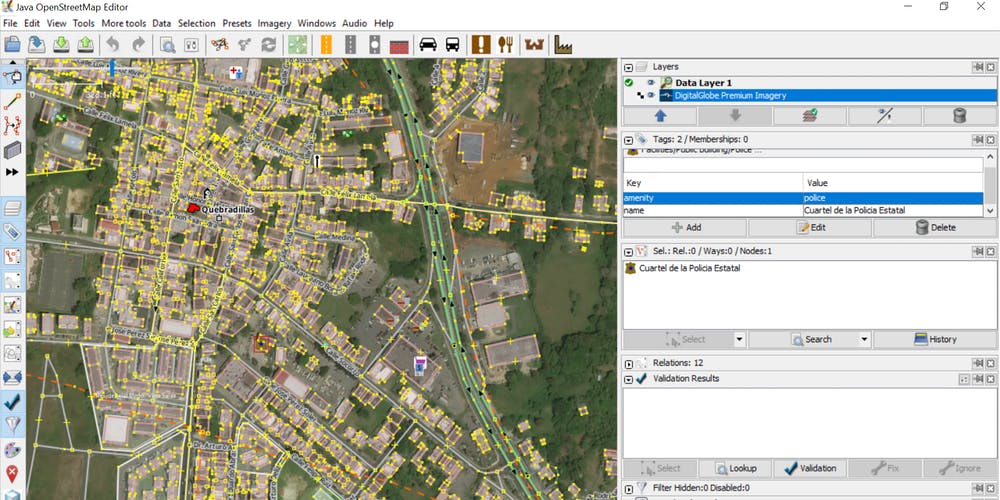Toggle the Map paint styles palette in sidebar
Viewport: 1000px width, 500px height.
[12, 450]
